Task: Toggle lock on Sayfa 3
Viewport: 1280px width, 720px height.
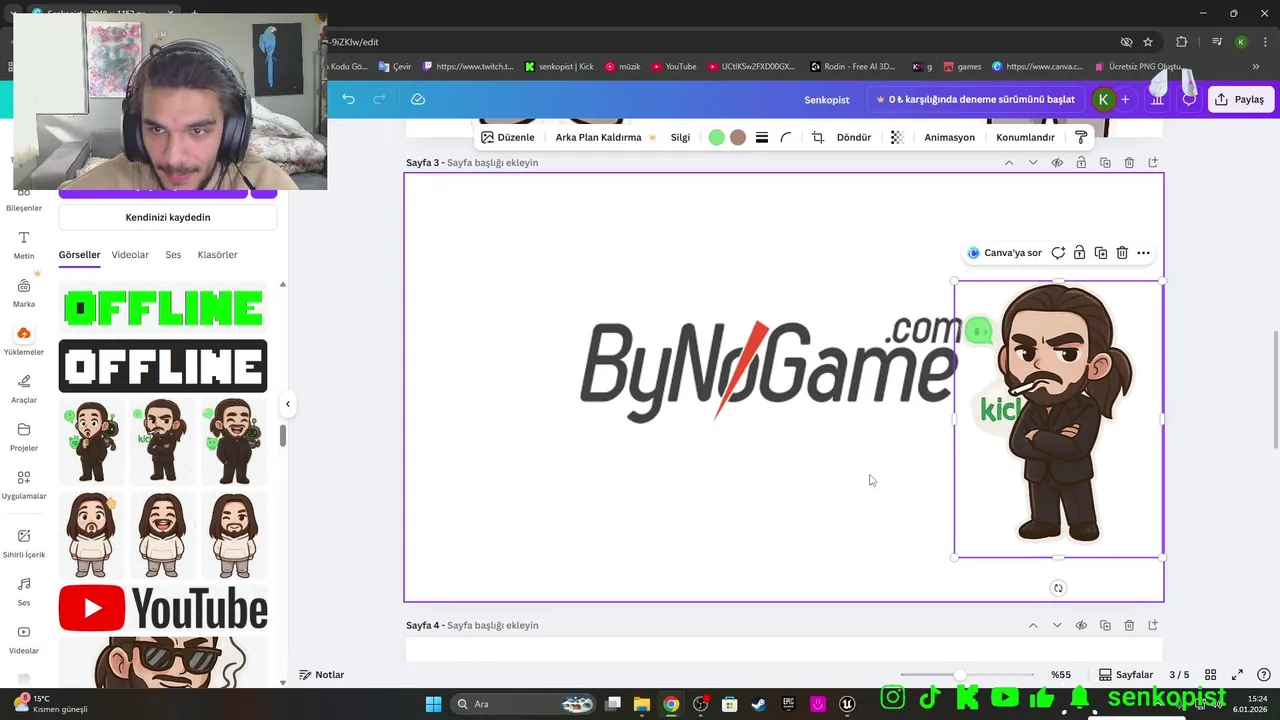Action: click(x=1081, y=162)
